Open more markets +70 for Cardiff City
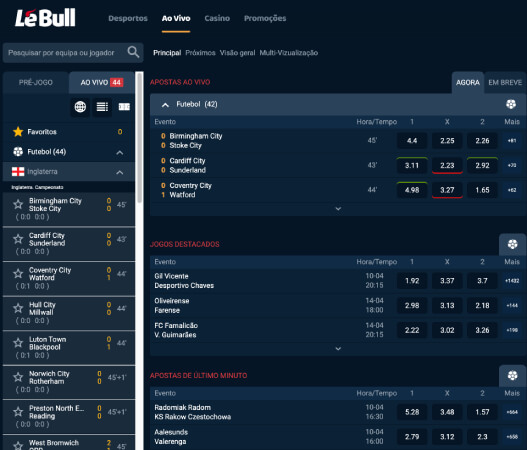The width and height of the screenshot is (527, 450). pos(512,165)
